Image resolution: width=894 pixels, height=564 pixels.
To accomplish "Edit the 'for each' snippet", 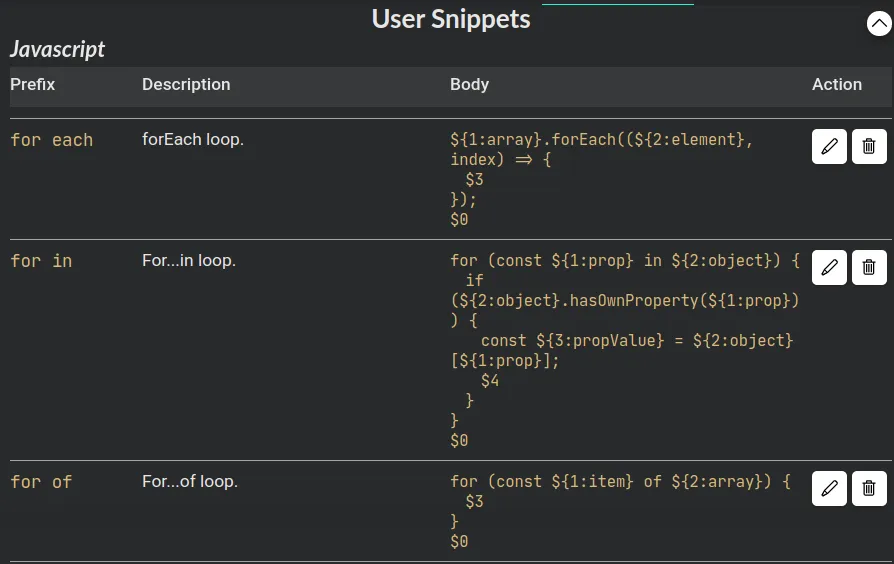I will (829, 147).
